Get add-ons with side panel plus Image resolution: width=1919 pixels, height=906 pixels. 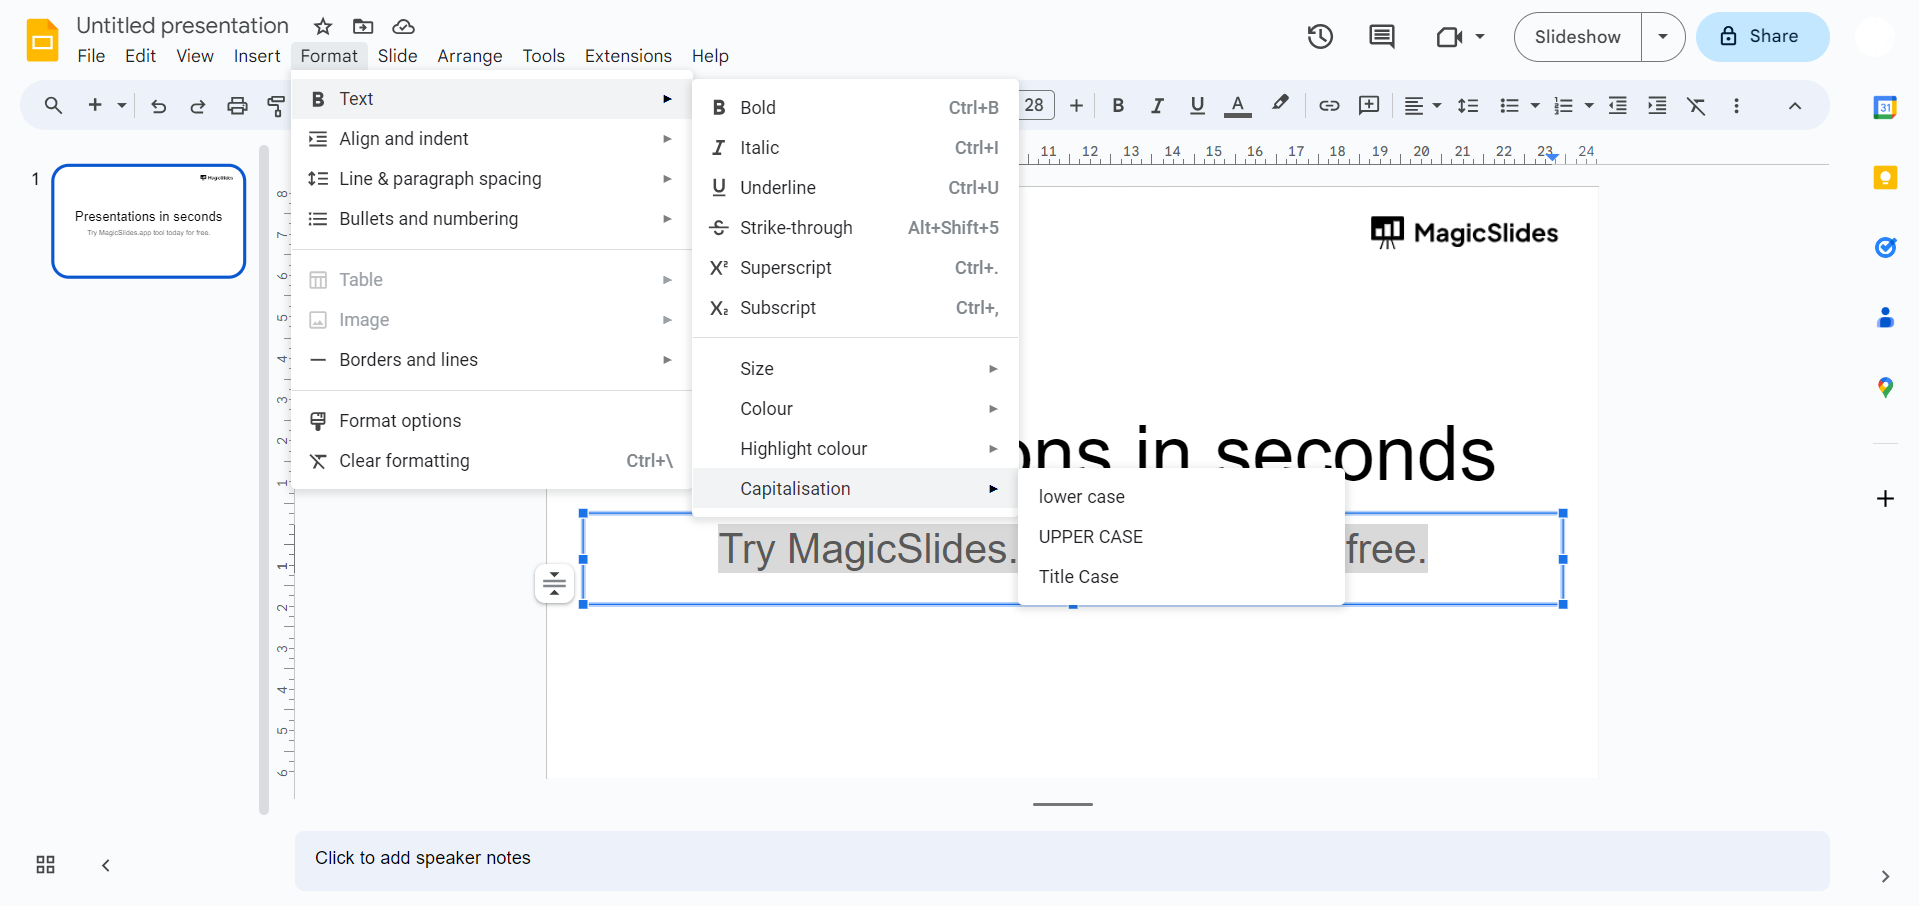tap(1885, 498)
